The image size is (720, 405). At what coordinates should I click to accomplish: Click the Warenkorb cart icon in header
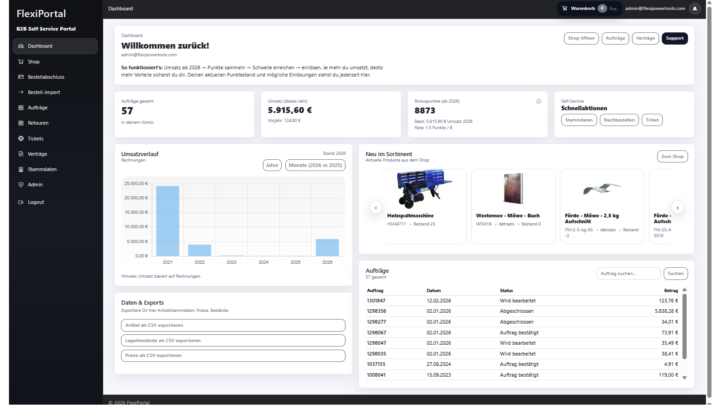click(566, 7)
